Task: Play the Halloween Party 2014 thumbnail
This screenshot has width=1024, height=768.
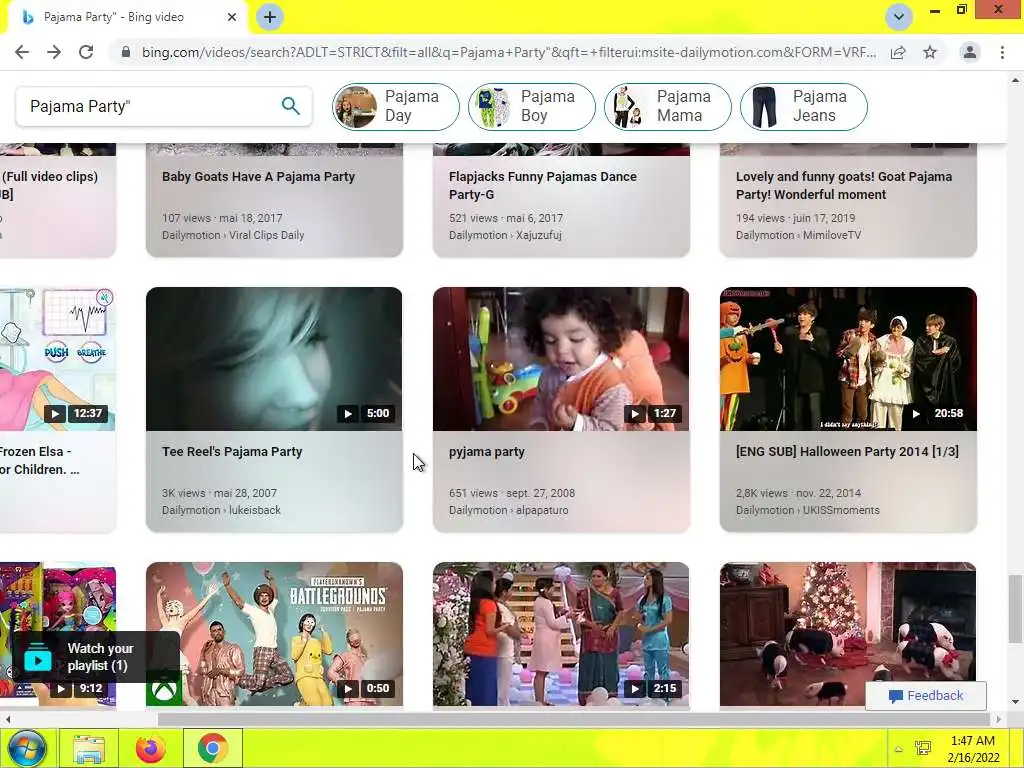Action: click(x=848, y=359)
